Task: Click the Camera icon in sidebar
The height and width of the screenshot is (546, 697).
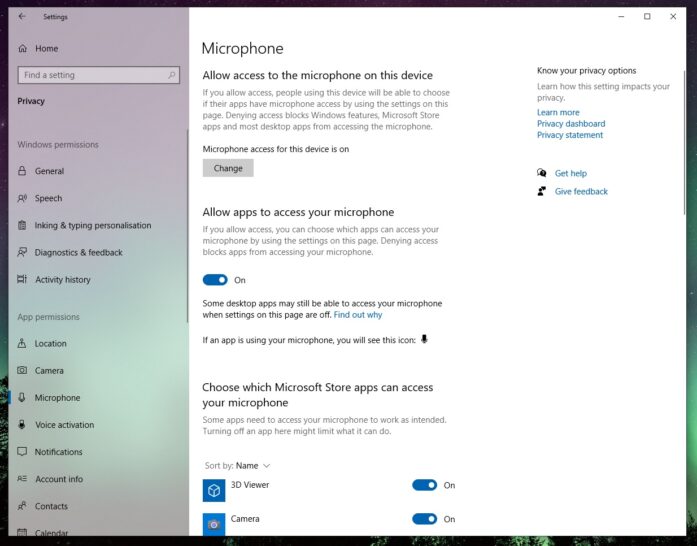Action: tap(22, 370)
